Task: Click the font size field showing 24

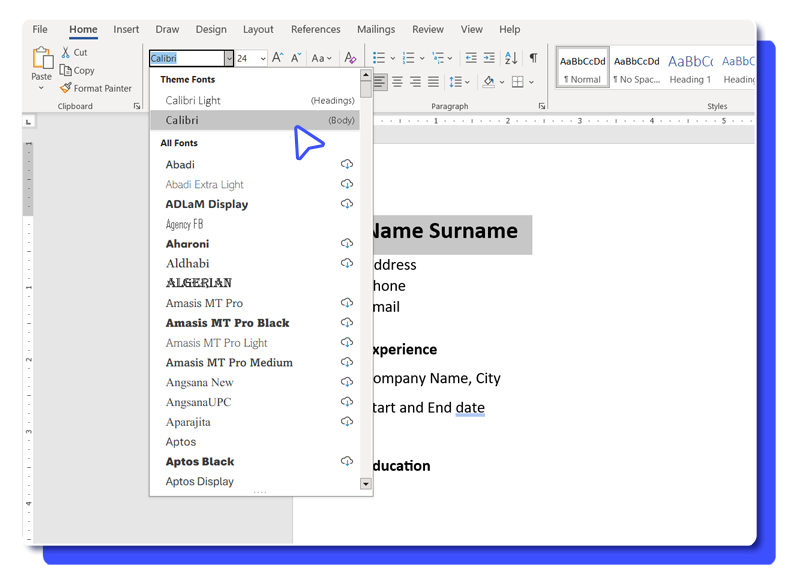Action: click(247, 58)
